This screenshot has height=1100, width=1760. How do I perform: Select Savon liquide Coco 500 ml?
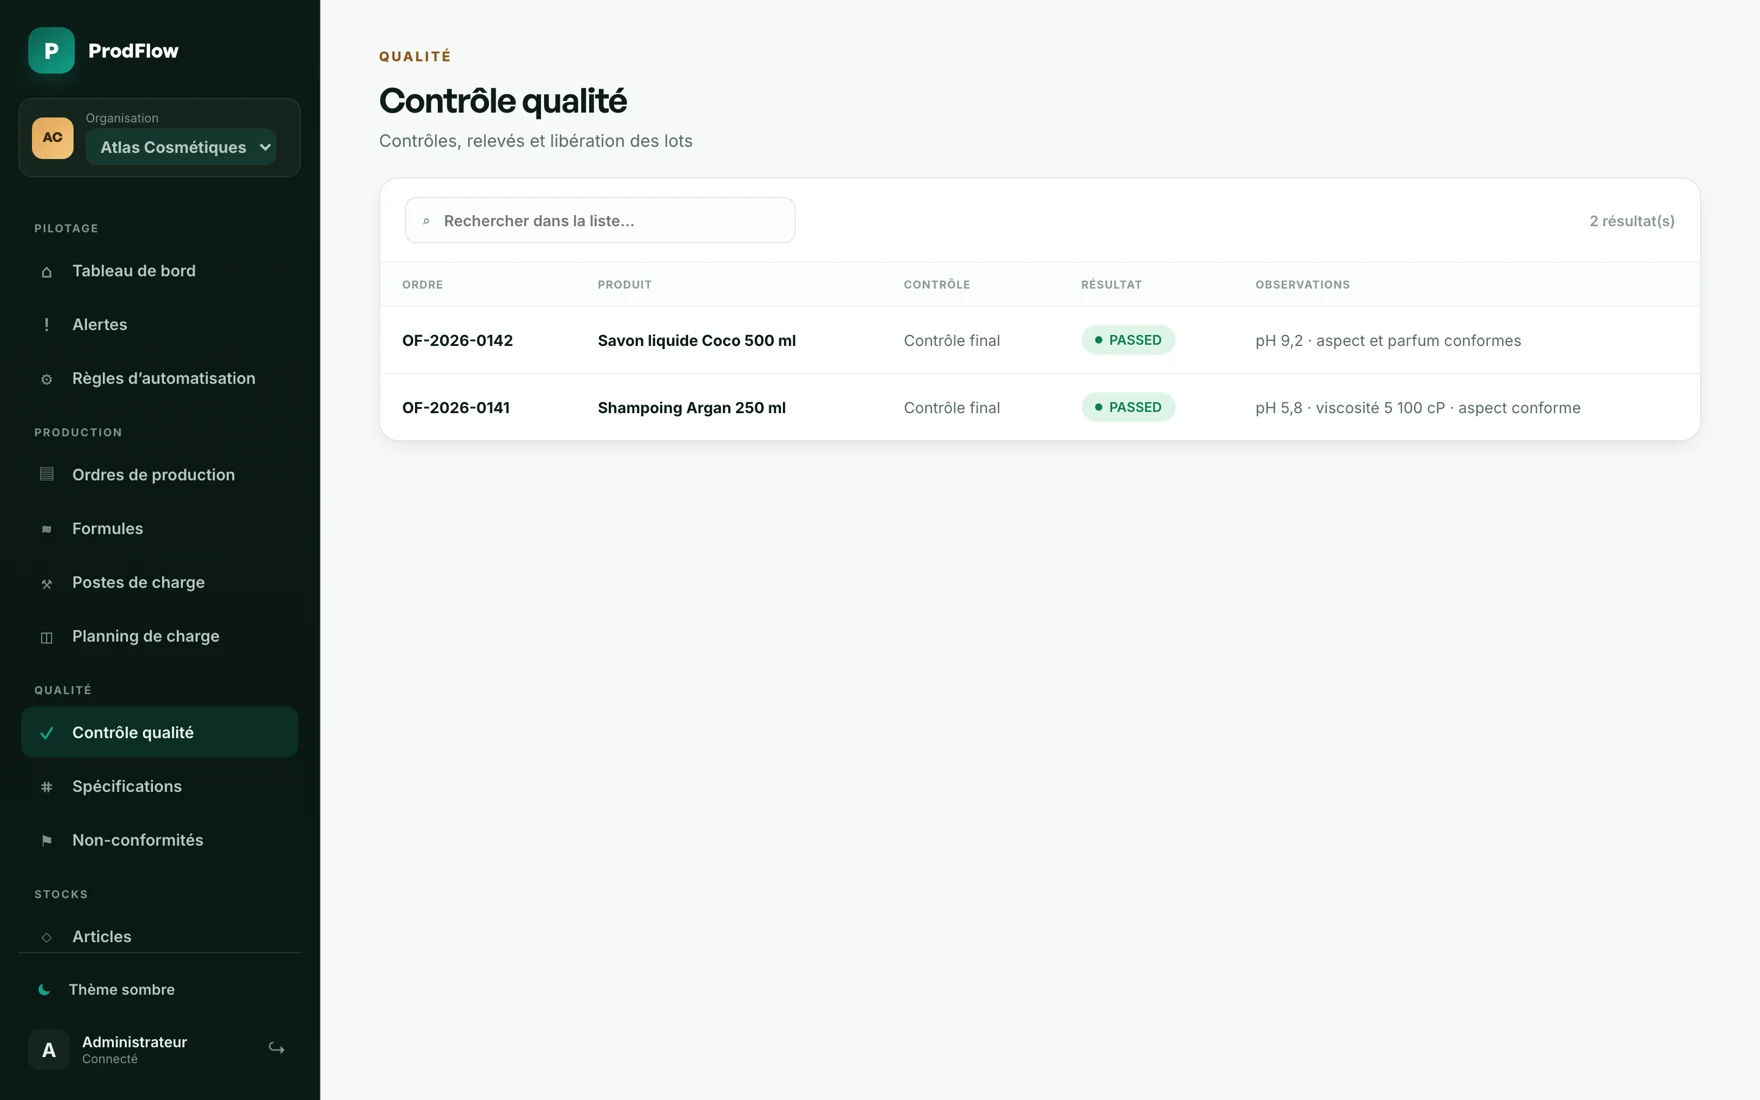[x=697, y=341]
